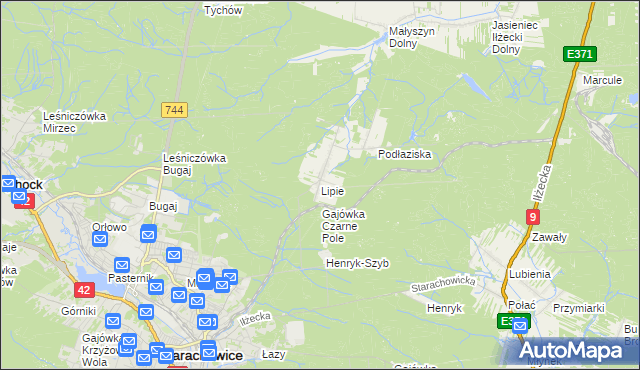
Task: Click the green E371 shield near Marcule
Action: click(580, 54)
